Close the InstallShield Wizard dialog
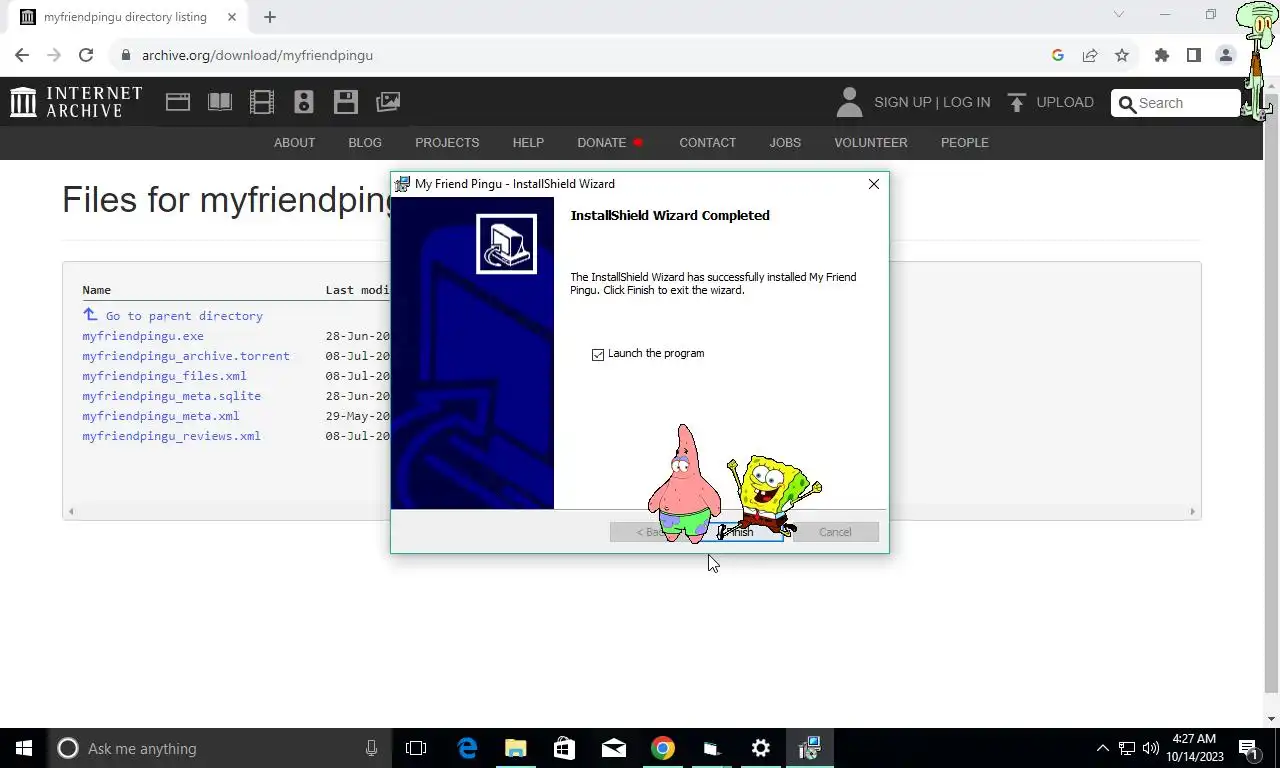 [874, 184]
